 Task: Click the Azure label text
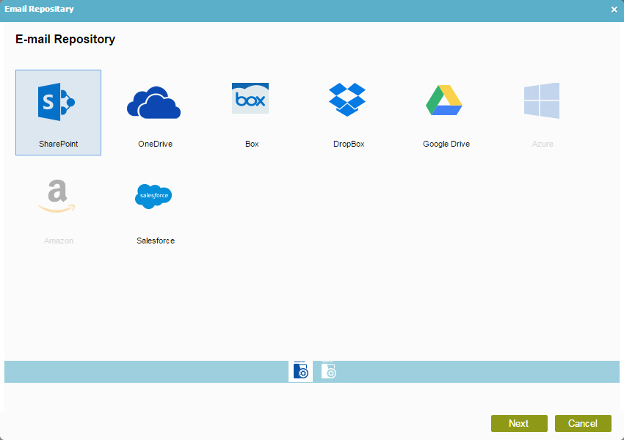coord(542,144)
